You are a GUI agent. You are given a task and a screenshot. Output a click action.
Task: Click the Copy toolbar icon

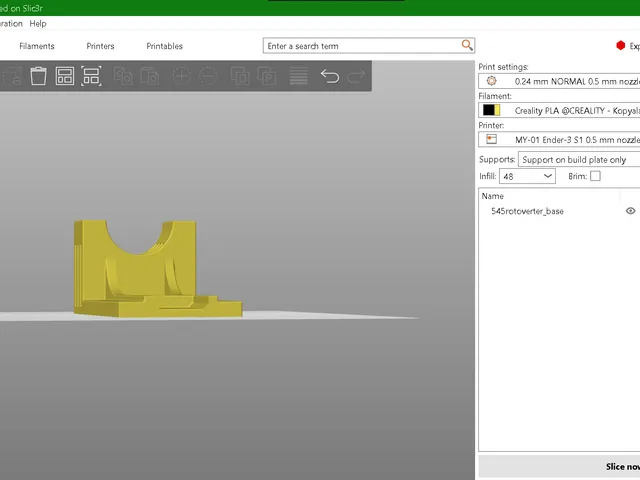pyautogui.click(x=123, y=76)
